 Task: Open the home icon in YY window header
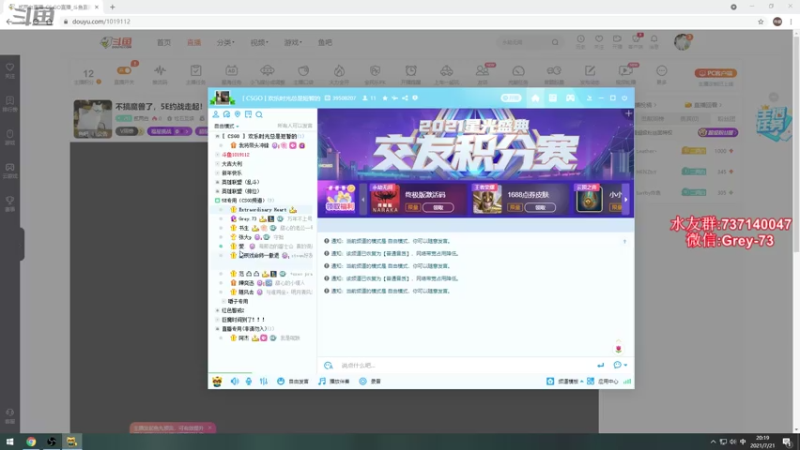pos(535,98)
